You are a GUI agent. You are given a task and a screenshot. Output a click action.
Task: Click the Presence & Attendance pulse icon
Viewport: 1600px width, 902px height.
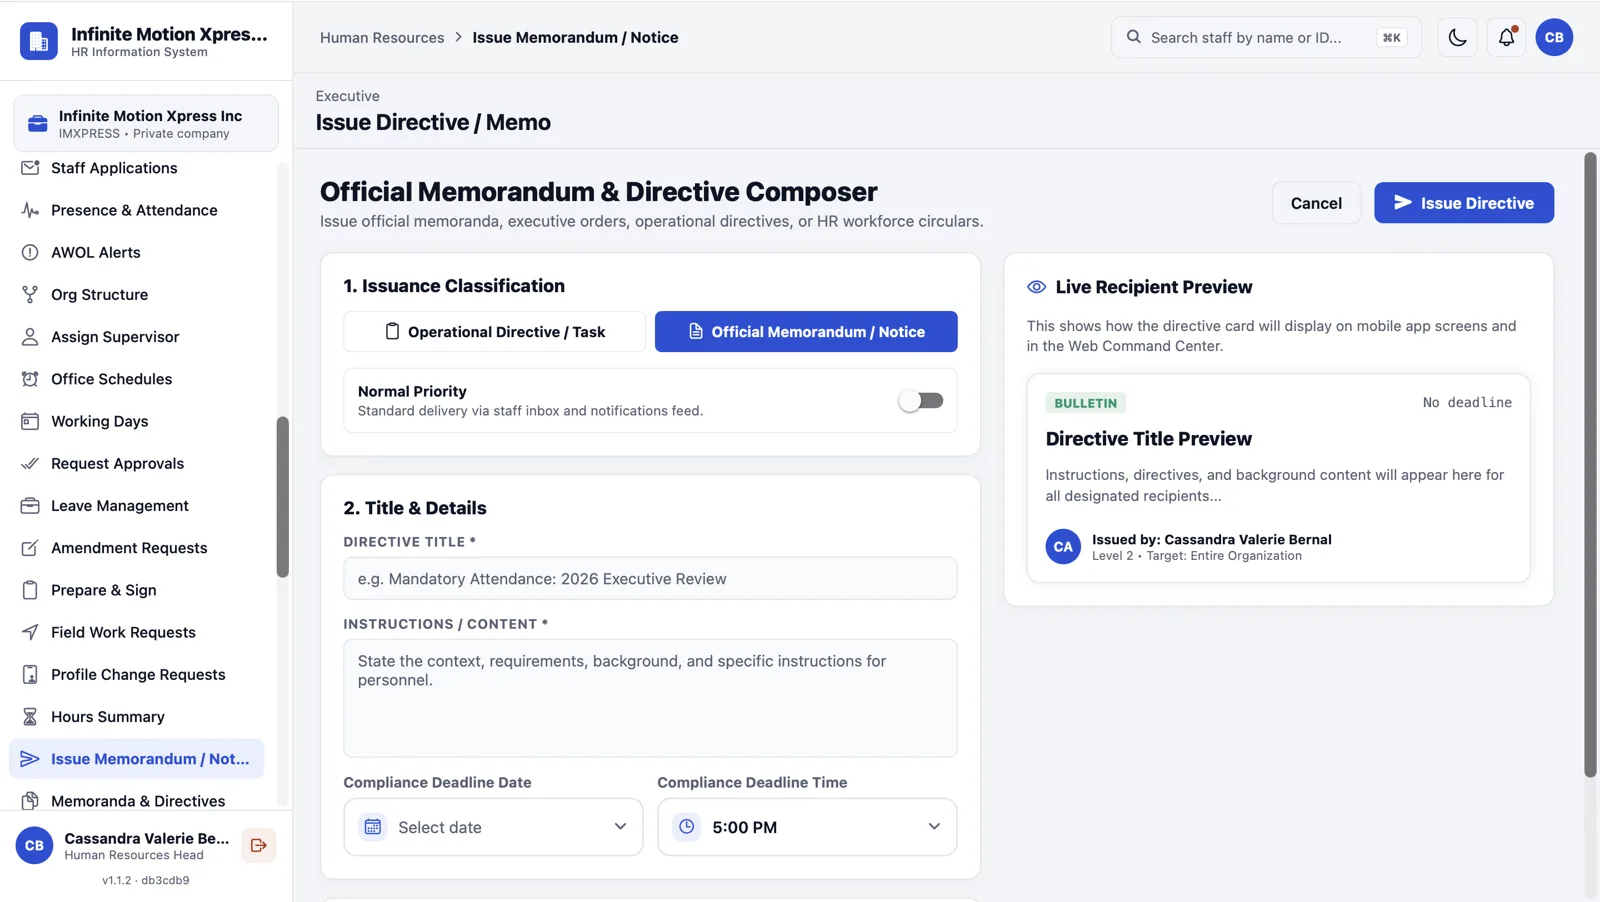pyautogui.click(x=30, y=210)
